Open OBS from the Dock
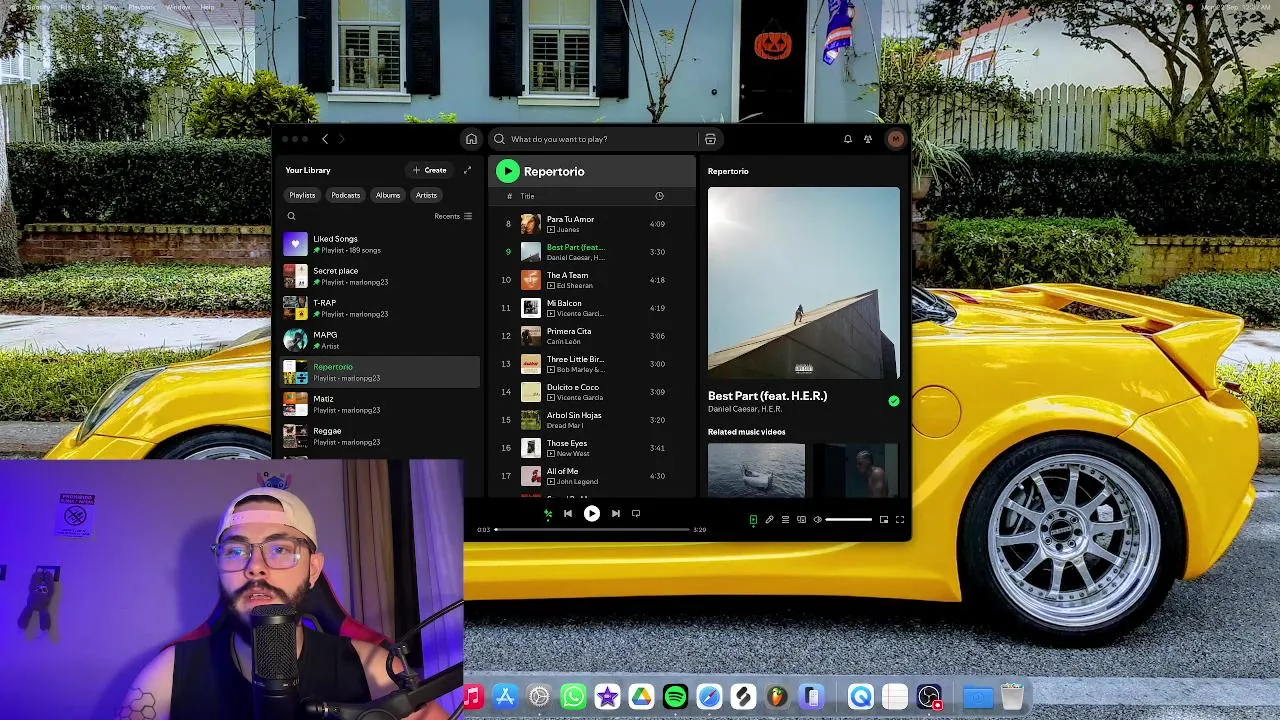Viewport: 1280px width, 720px height. pyautogui.click(x=929, y=696)
